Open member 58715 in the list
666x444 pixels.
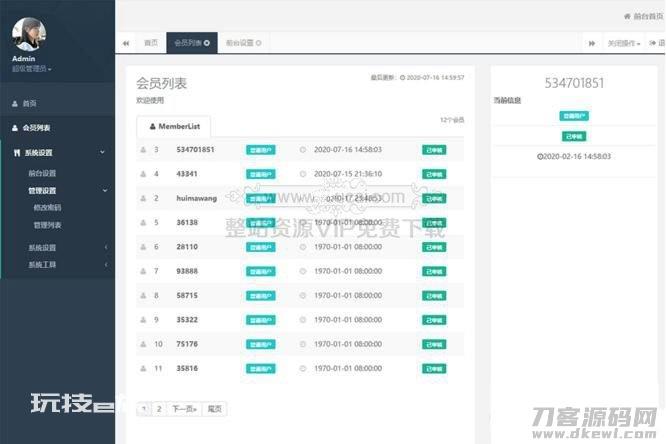[187, 295]
